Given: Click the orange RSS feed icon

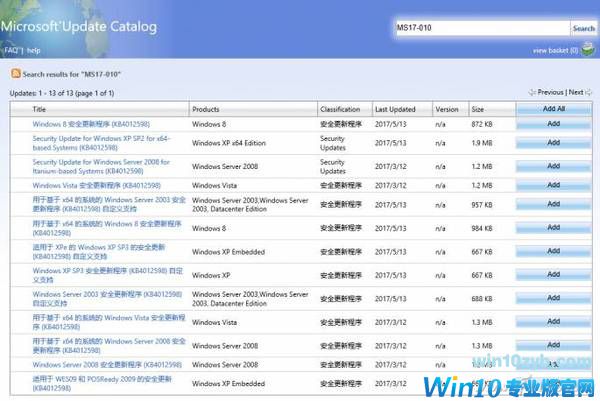Looking at the screenshot, I should click(16, 74).
